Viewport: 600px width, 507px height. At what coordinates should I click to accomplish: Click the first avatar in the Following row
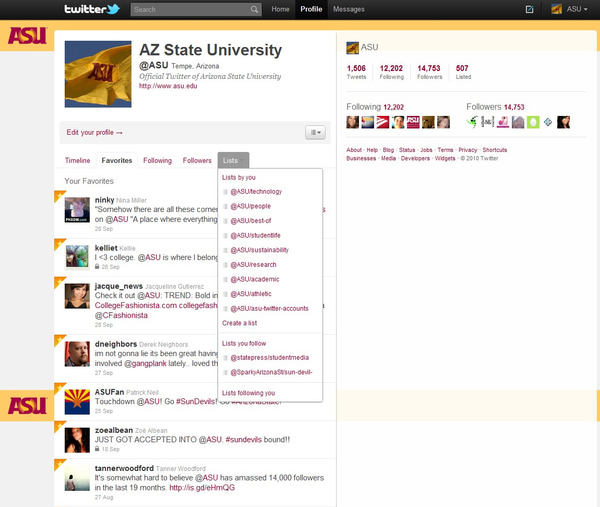click(x=352, y=122)
